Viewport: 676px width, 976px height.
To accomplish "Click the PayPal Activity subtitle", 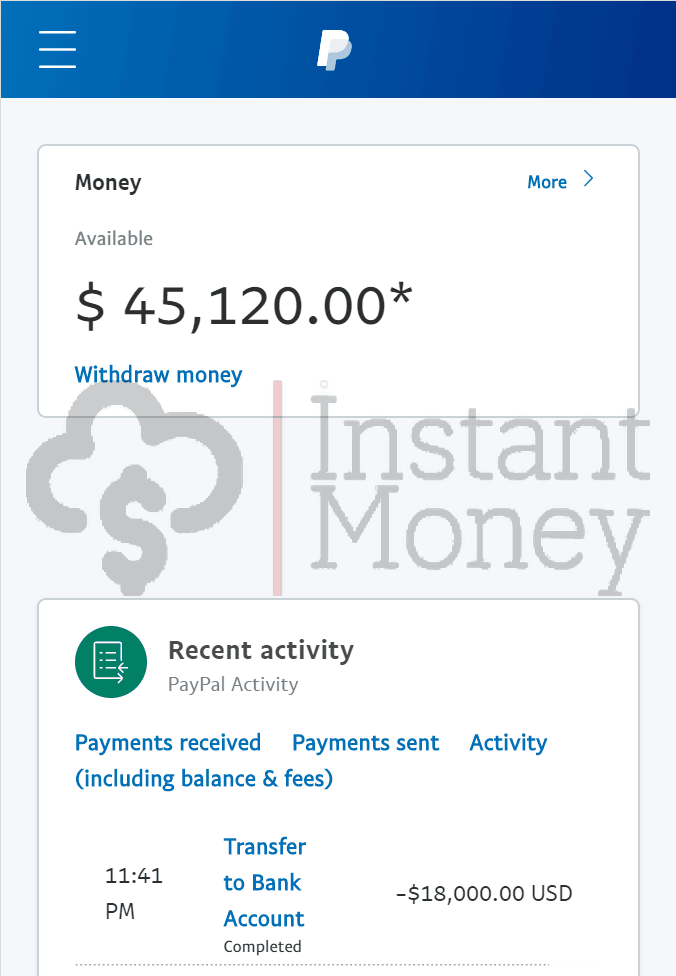I will tap(233, 684).
